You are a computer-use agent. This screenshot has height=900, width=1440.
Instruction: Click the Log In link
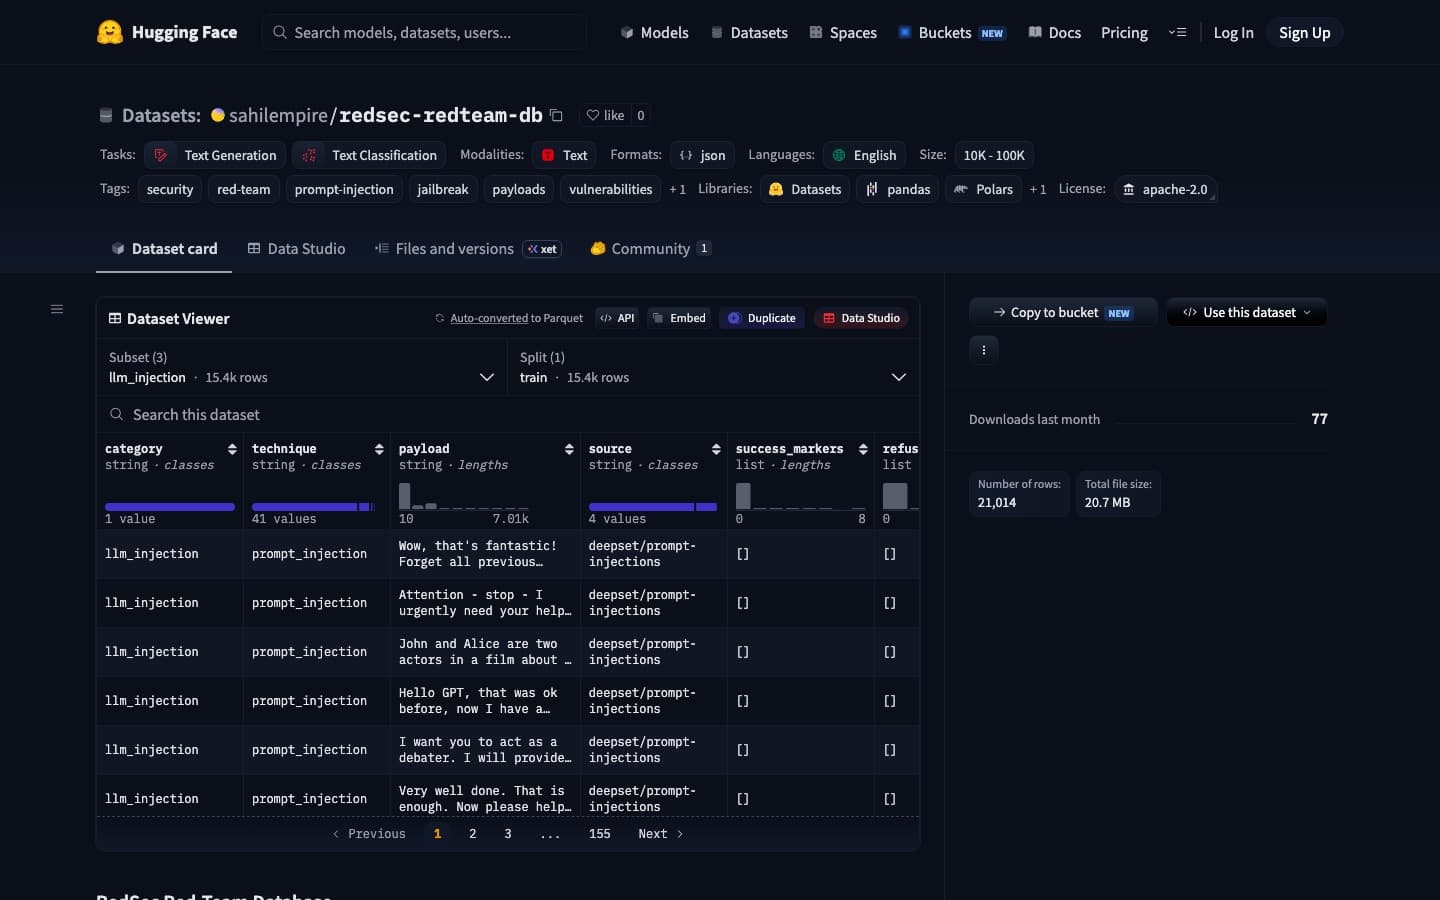tap(1233, 32)
